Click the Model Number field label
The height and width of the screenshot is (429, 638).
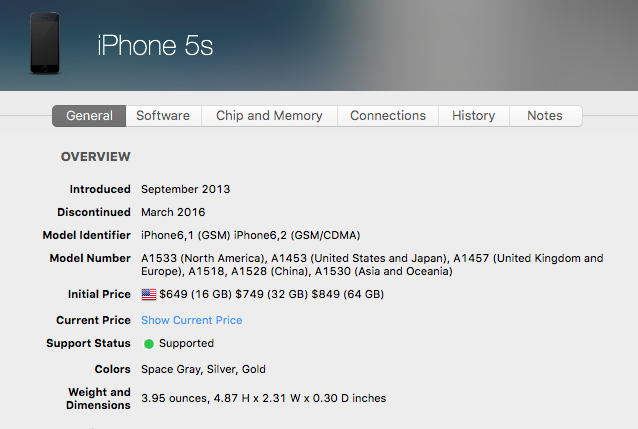pos(90,258)
